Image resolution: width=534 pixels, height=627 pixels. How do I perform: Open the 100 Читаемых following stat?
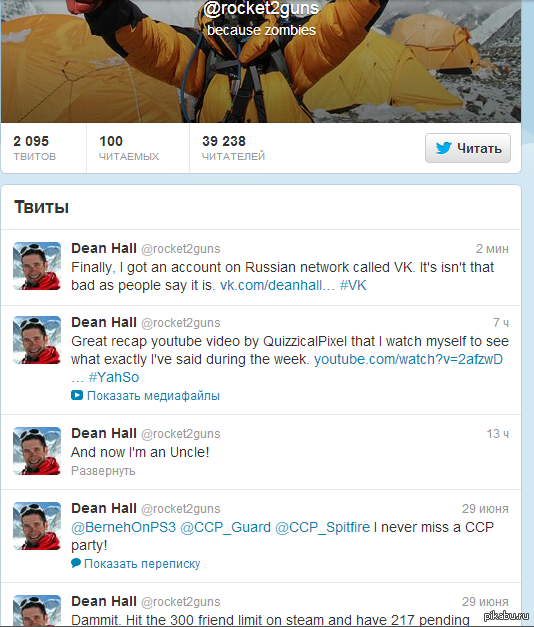129,148
